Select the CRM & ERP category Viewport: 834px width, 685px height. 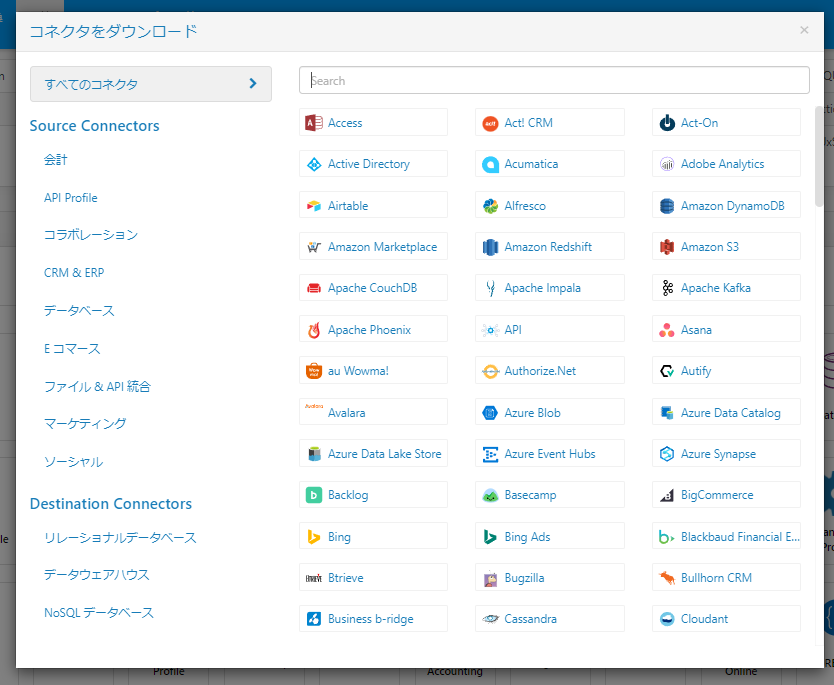pyautogui.click(x=74, y=273)
